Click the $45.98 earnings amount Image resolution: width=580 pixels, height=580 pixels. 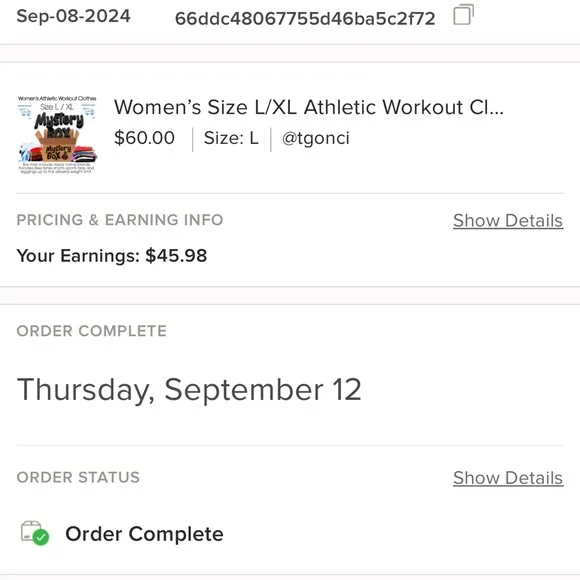click(x=176, y=256)
